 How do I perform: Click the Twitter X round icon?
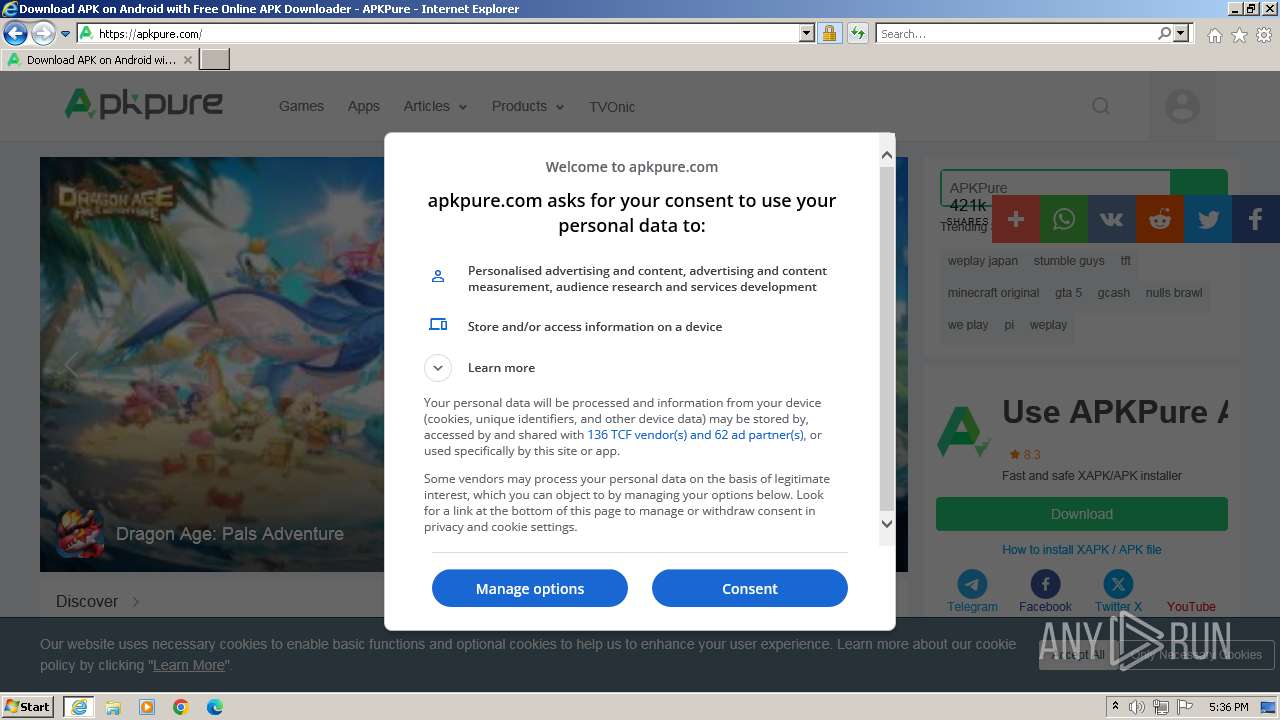pyautogui.click(x=1118, y=584)
